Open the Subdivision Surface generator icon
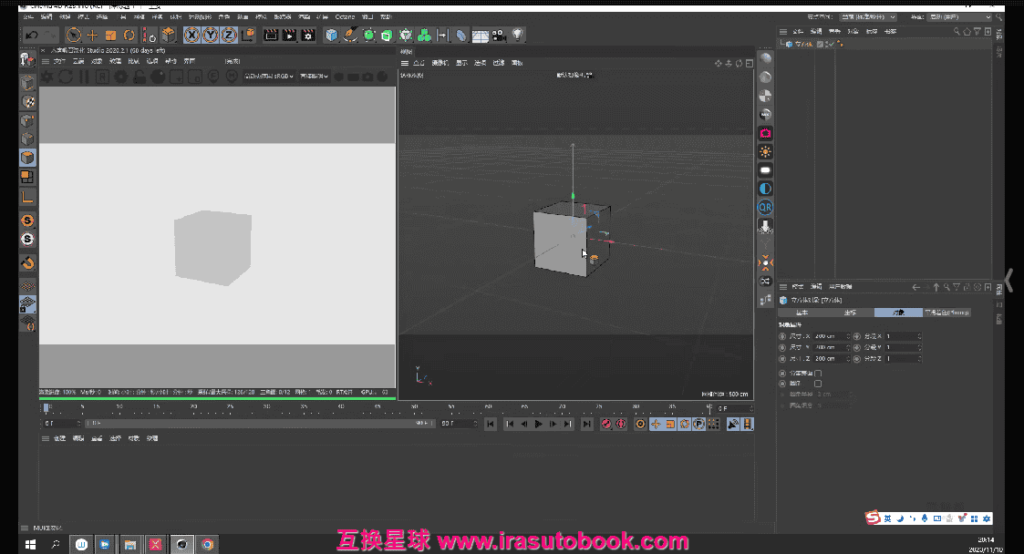The image size is (1024, 554). coord(369,35)
